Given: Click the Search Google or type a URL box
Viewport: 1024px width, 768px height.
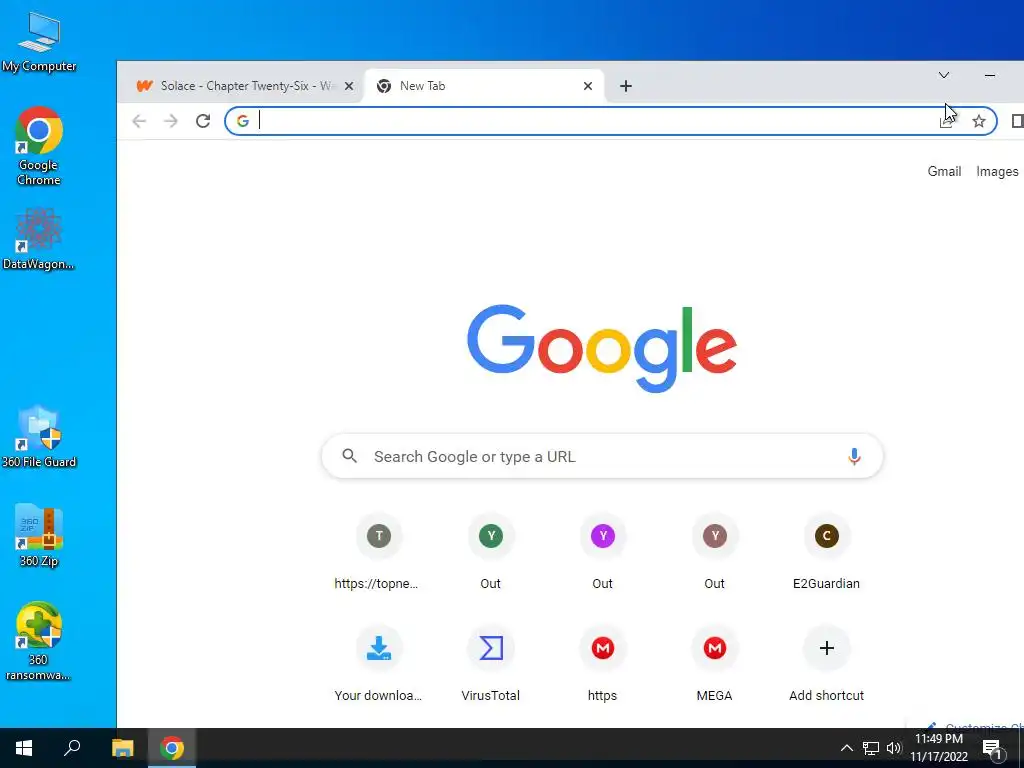Looking at the screenshot, I should [x=602, y=456].
